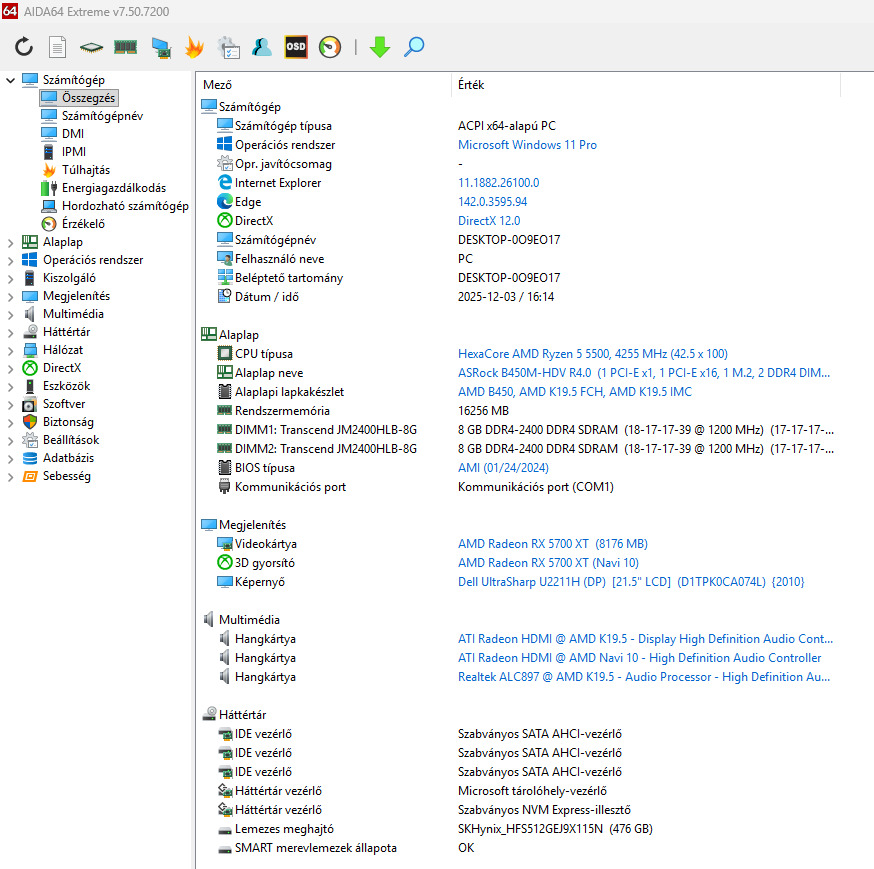Open Internet Explorer version 11.1882.26100.0 link

point(498,183)
